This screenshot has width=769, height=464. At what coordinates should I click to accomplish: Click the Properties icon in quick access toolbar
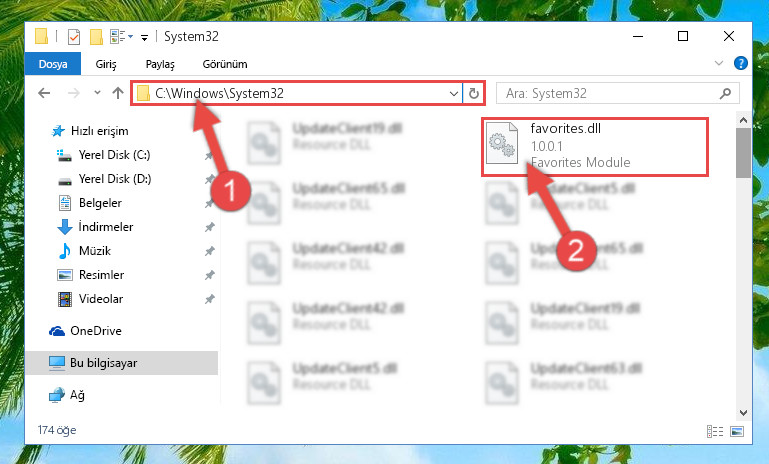coord(74,36)
